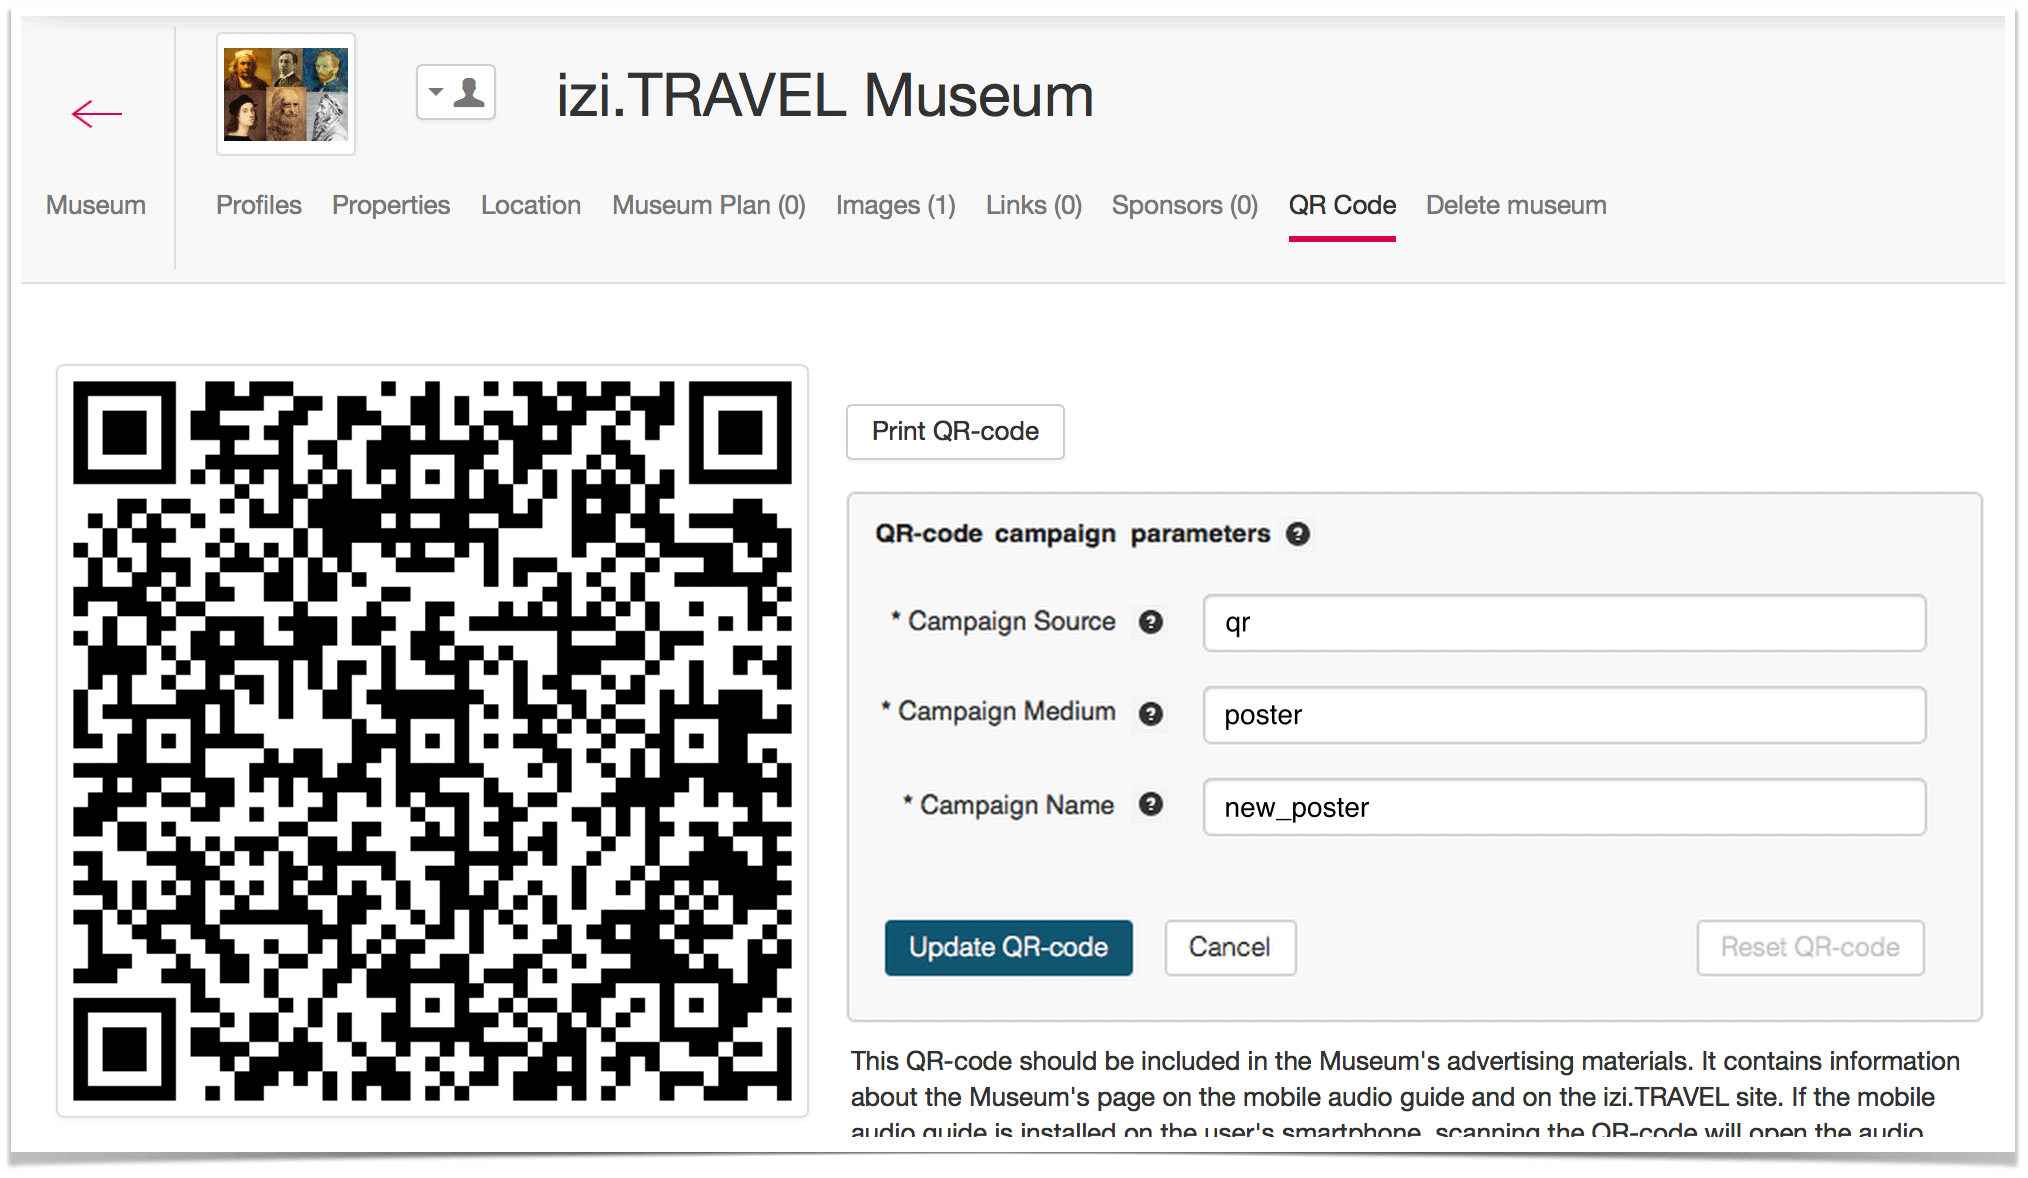Open the Links (0) tab
Viewport: 2028px width, 1178px height.
(1034, 205)
